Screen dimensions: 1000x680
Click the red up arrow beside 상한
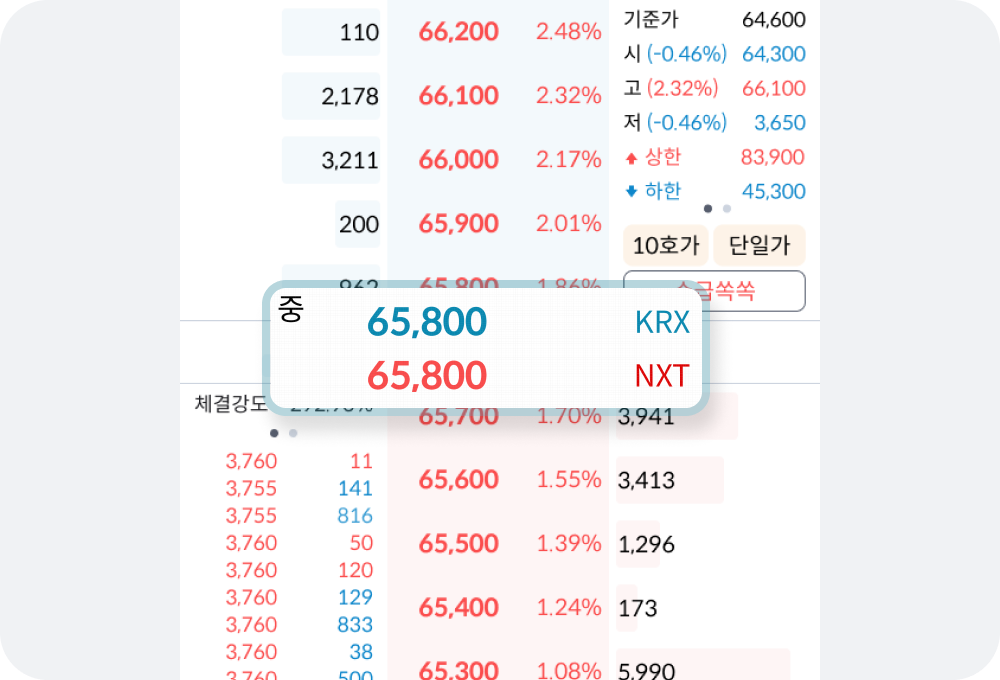click(x=631, y=158)
